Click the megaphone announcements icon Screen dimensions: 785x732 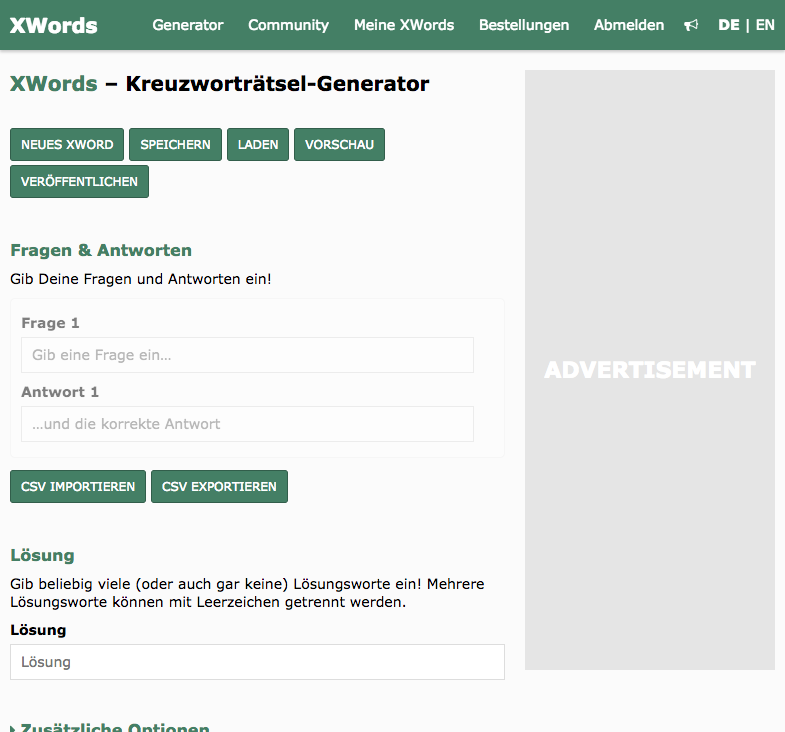[691, 25]
